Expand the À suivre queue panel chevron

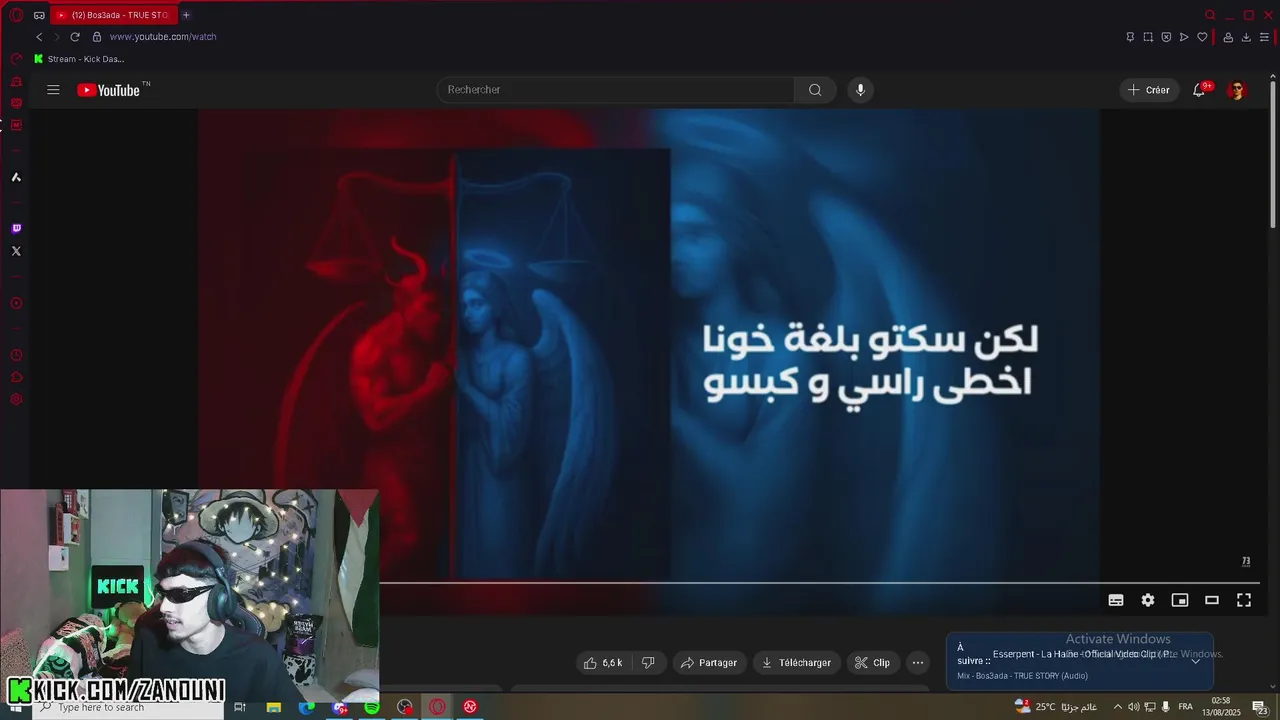point(1195,661)
